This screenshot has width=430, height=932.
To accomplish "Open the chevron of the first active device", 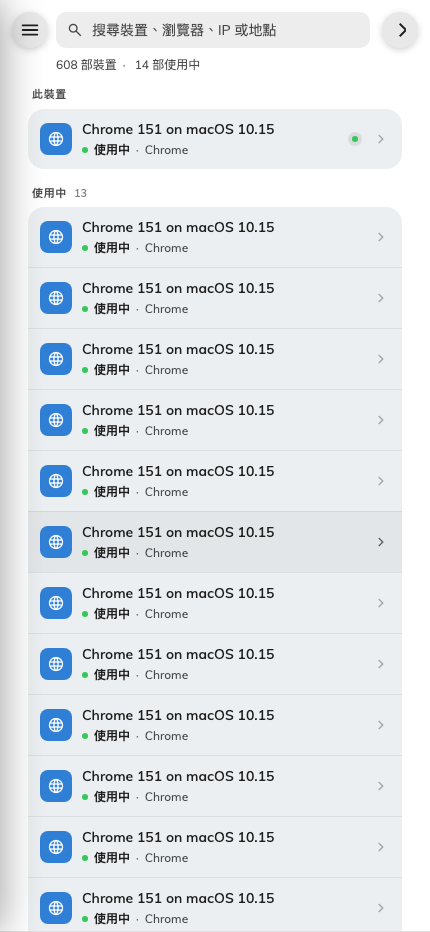I will [381, 237].
